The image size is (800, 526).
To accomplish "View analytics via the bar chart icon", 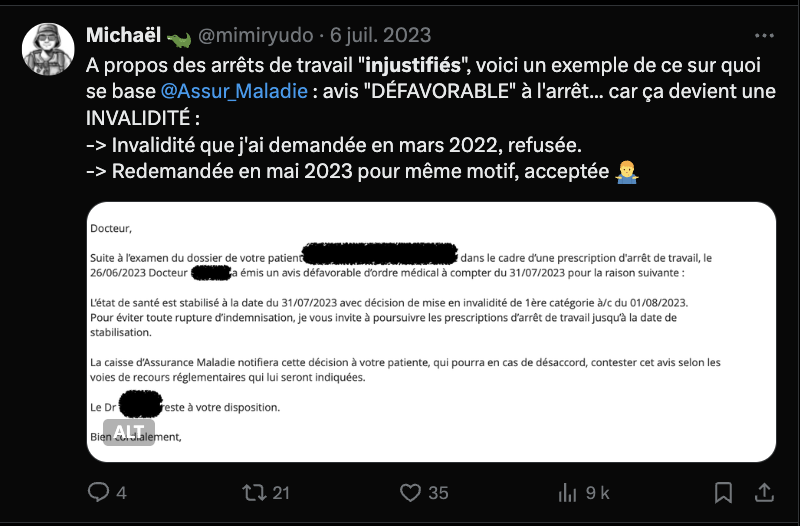I will 567,493.
